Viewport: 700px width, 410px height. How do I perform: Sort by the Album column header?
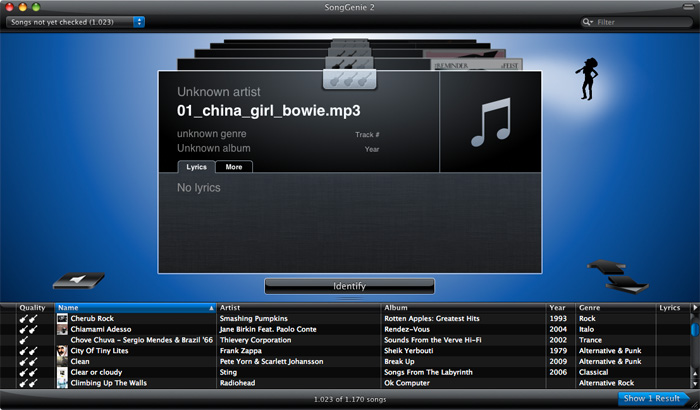(463, 308)
